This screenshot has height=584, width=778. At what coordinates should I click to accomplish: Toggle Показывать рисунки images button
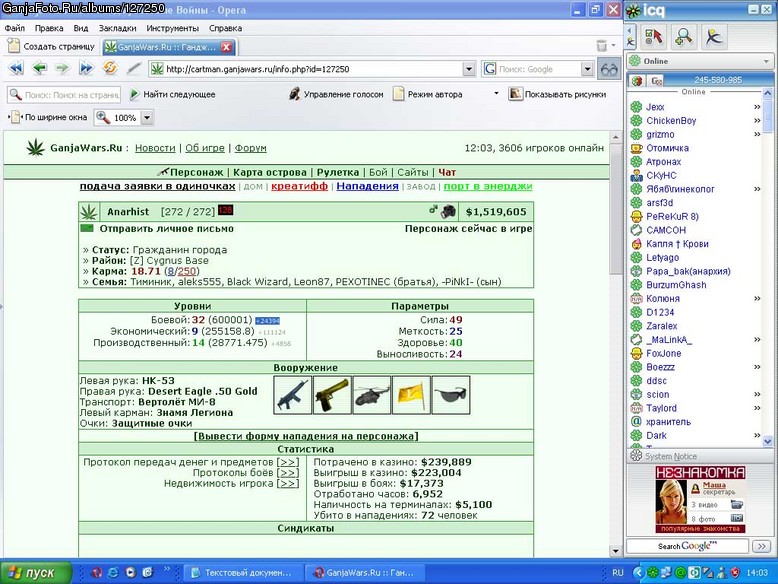[x=557, y=94]
